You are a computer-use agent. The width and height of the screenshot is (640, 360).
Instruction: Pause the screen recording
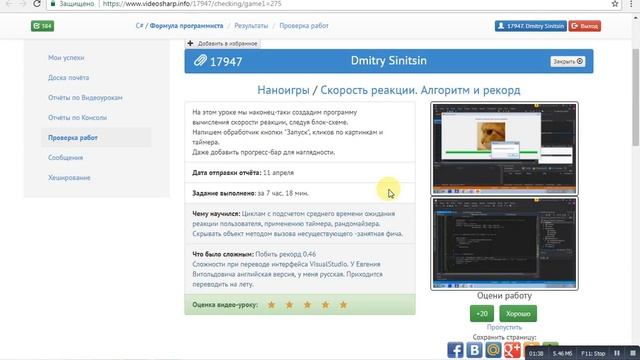617,353
